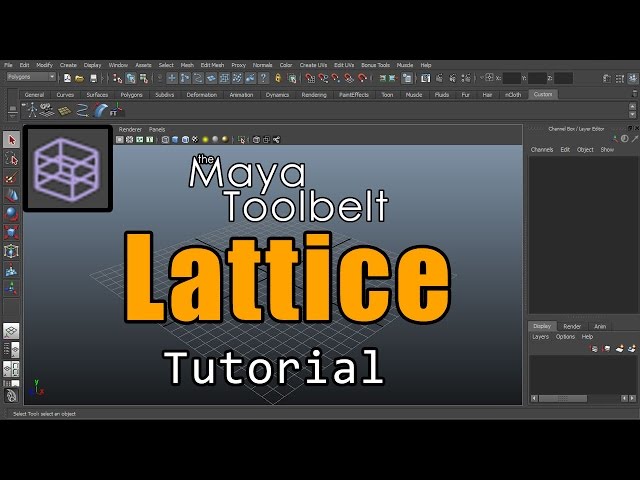Activate the Move tool cone icon
The height and width of the screenshot is (480, 640).
11,196
